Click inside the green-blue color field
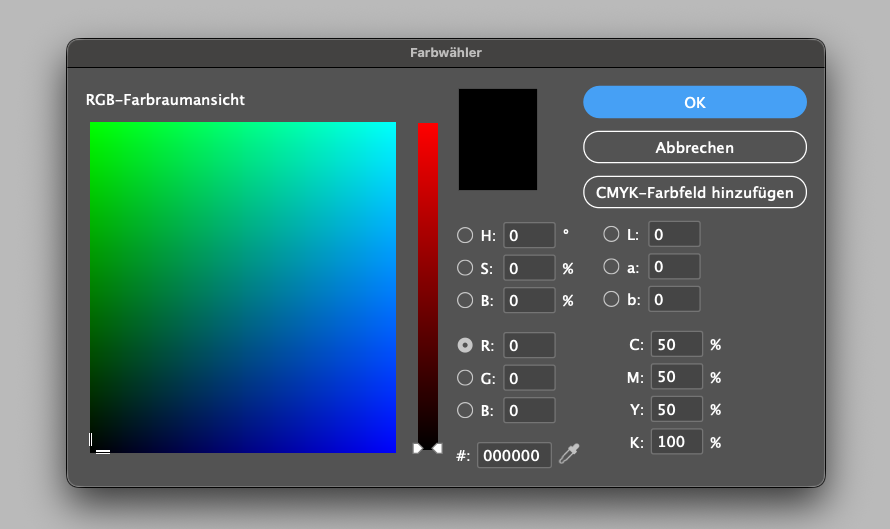Viewport: 890px width, 529px height. click(243, 287)
